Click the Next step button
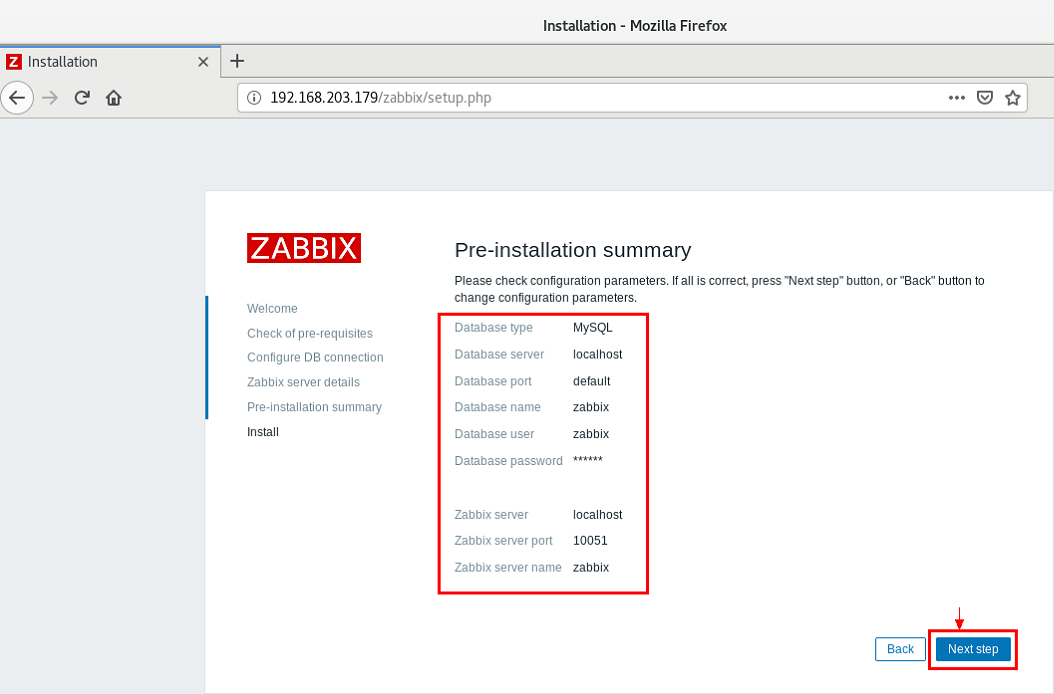The height and width of the screenshot is (694, 1054). [x=973, y=649]
